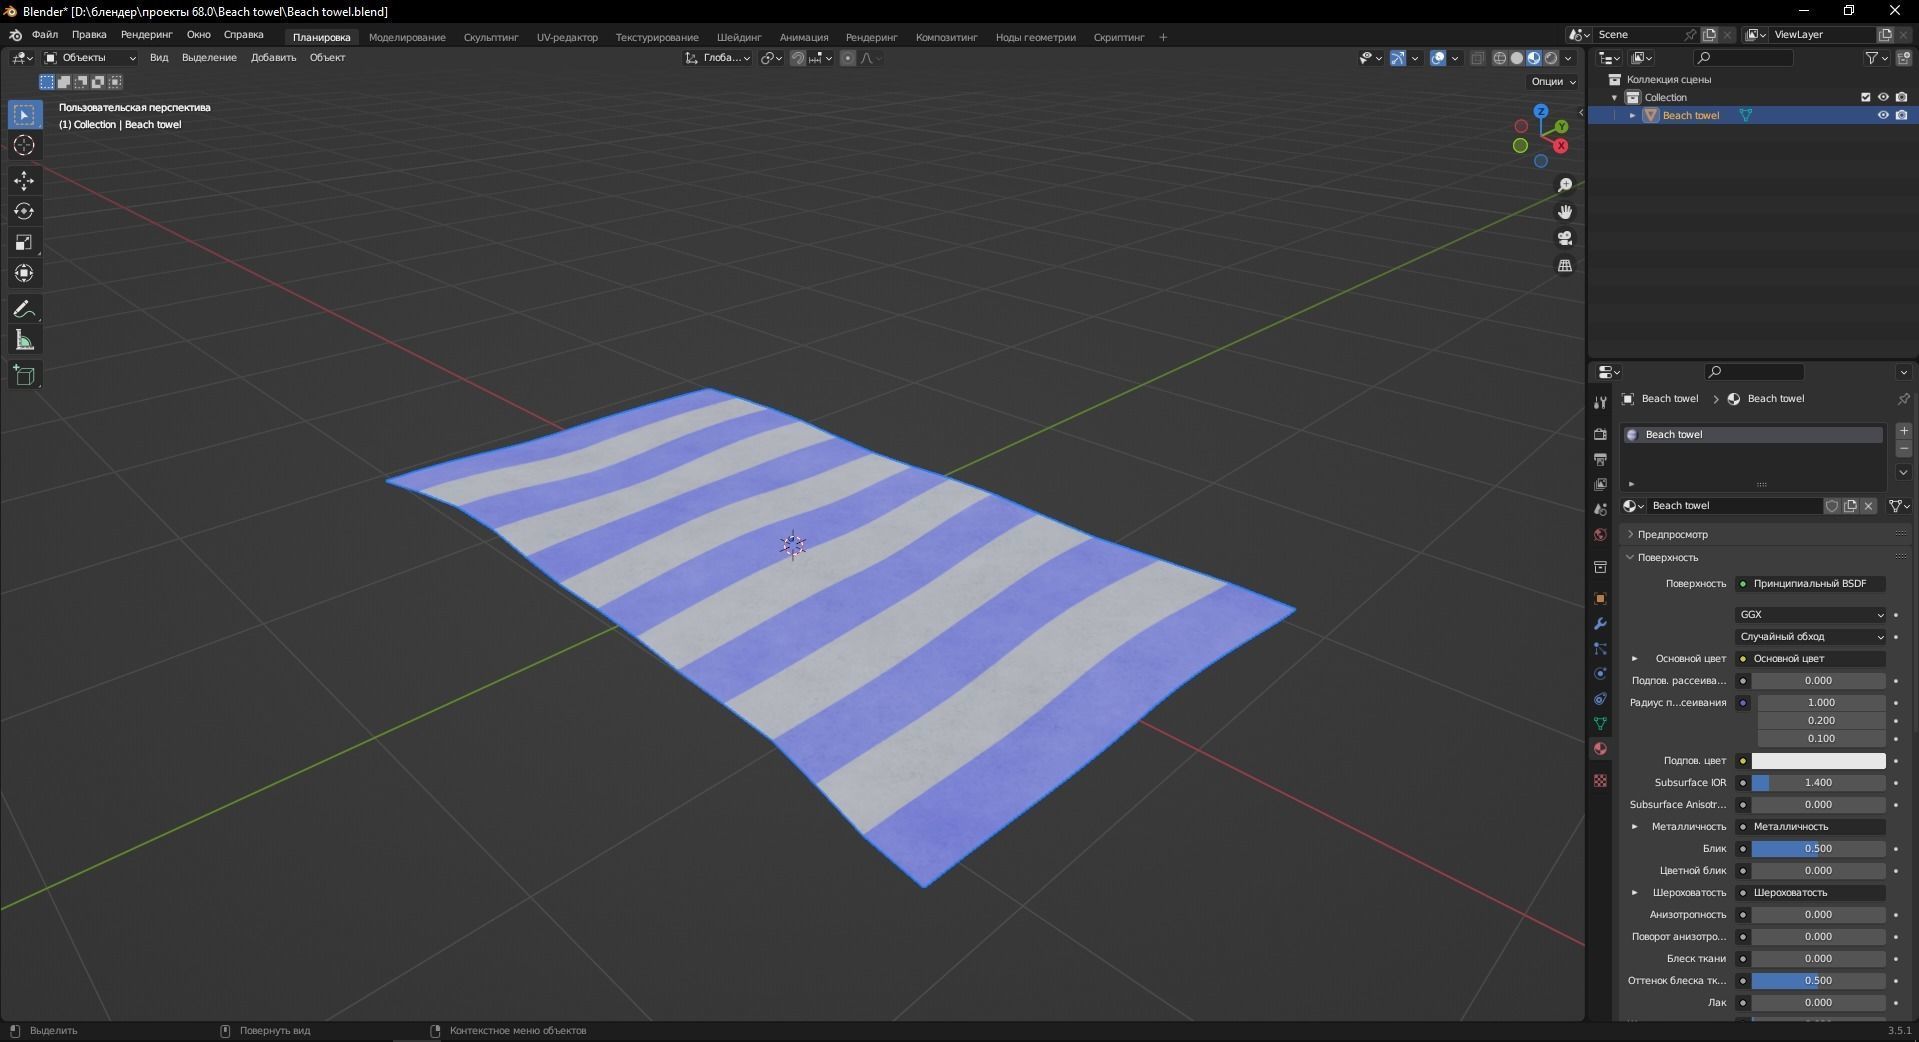Click the Metallic linked input button
Viewport: 1919px width, 1042px height.
1811,827
